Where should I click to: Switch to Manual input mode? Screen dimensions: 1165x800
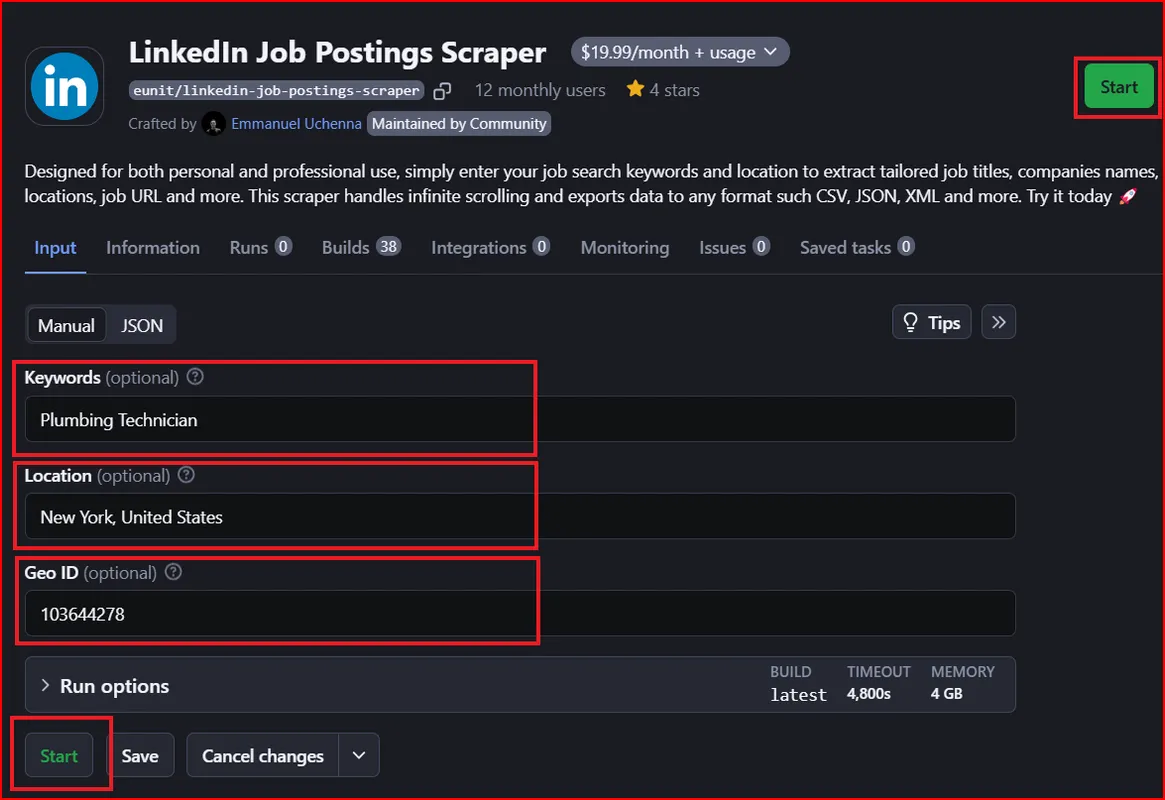point(66,325)
